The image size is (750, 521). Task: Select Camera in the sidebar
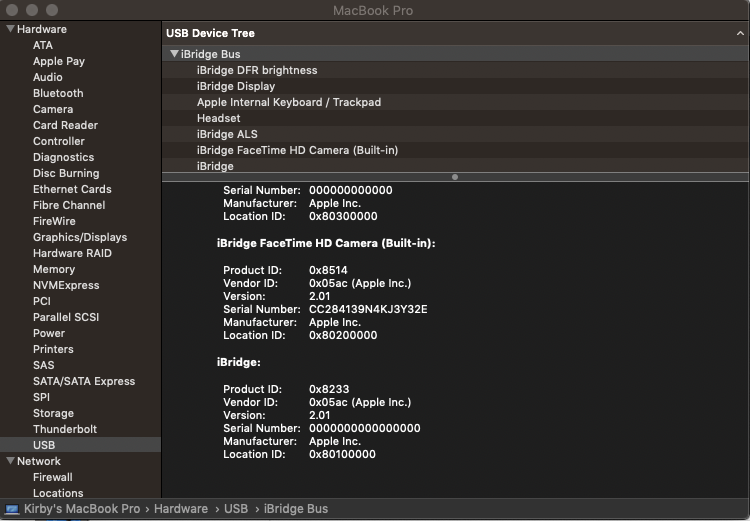click(53, 109)
